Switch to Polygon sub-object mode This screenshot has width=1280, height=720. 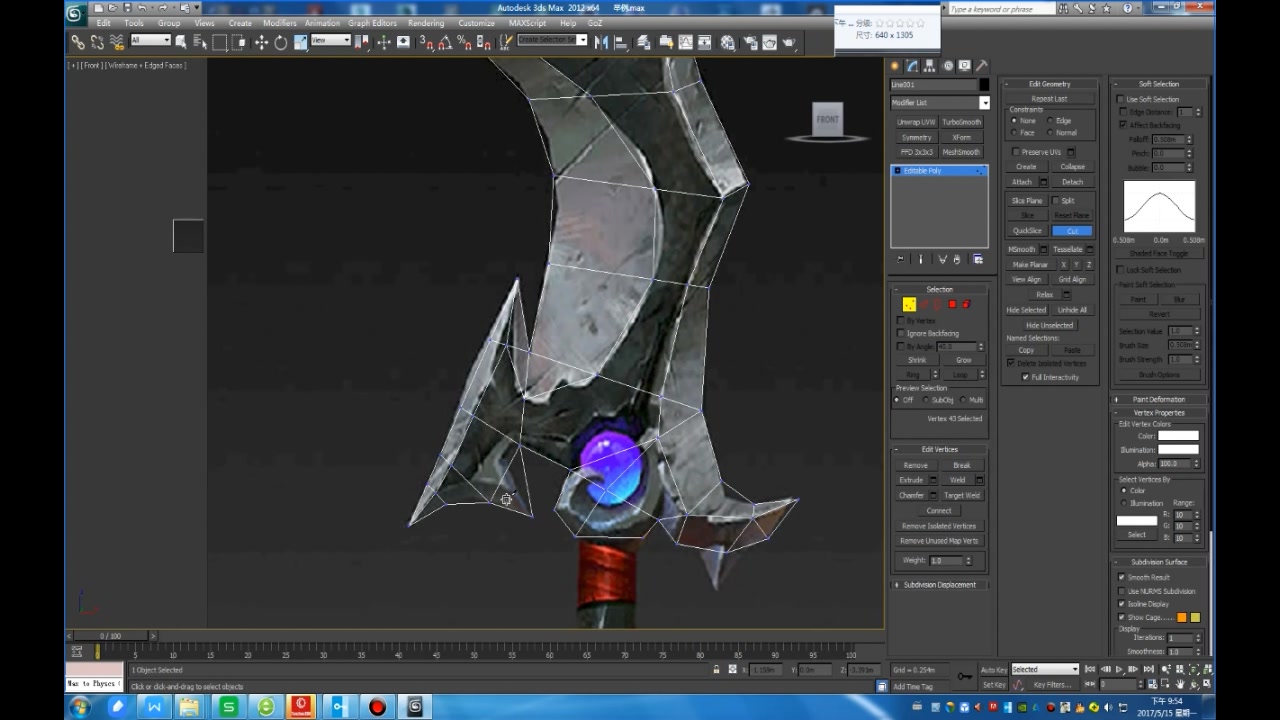(952, 304)
